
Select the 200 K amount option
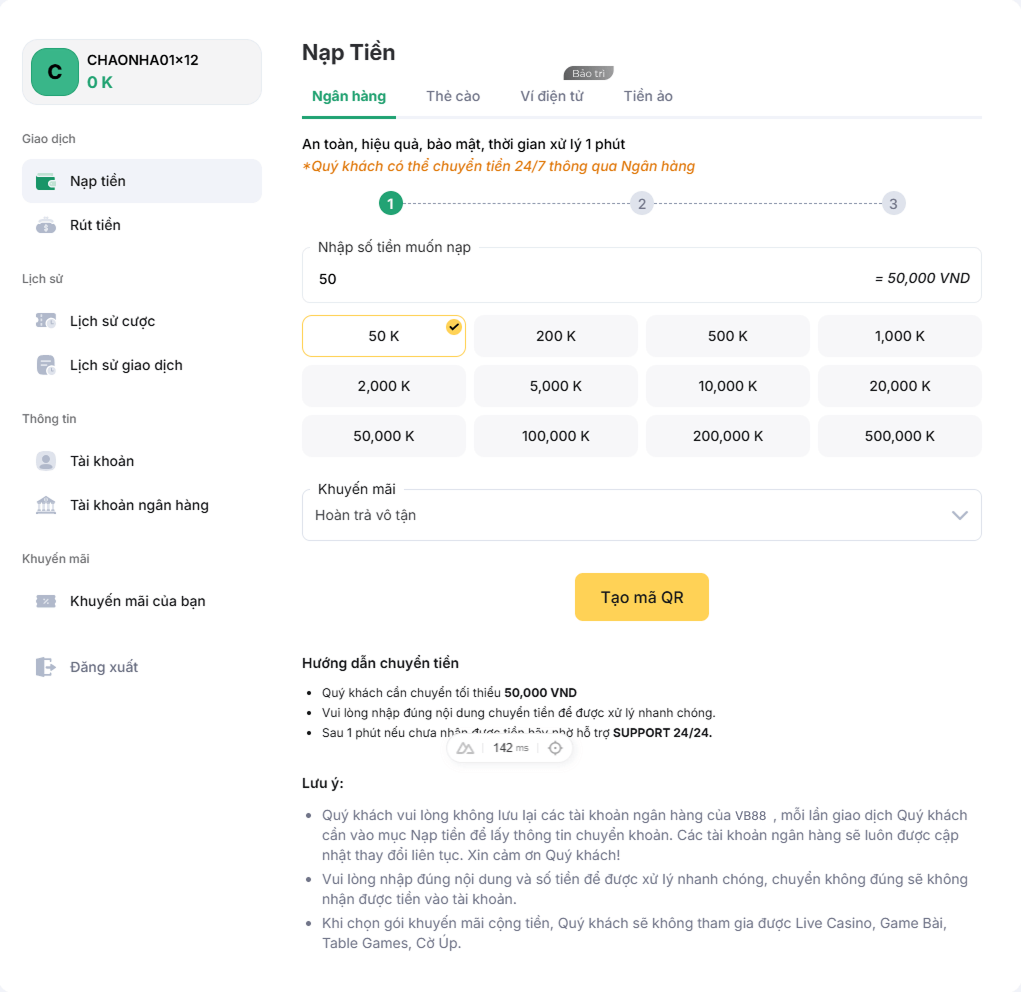[x=555, y=336]
